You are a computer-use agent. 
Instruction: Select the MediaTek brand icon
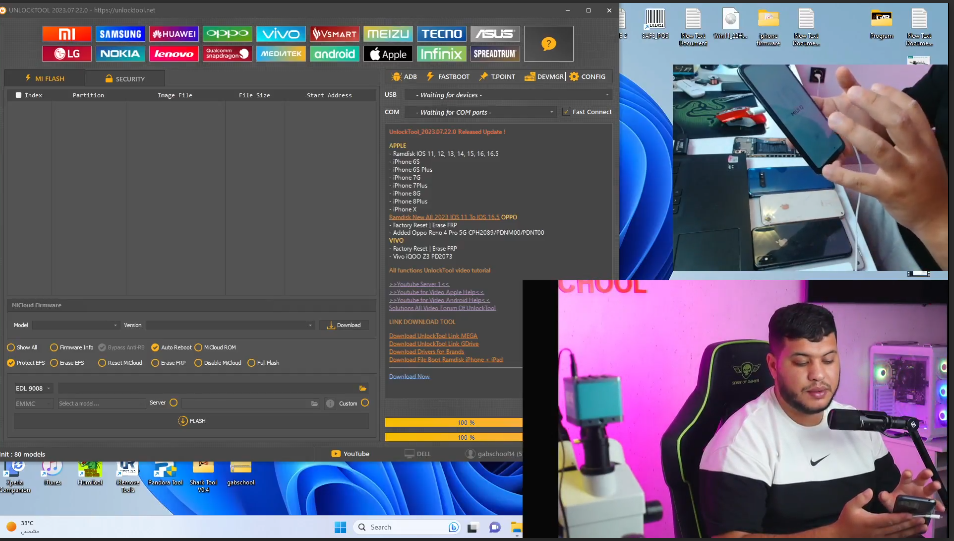point(281,54)
